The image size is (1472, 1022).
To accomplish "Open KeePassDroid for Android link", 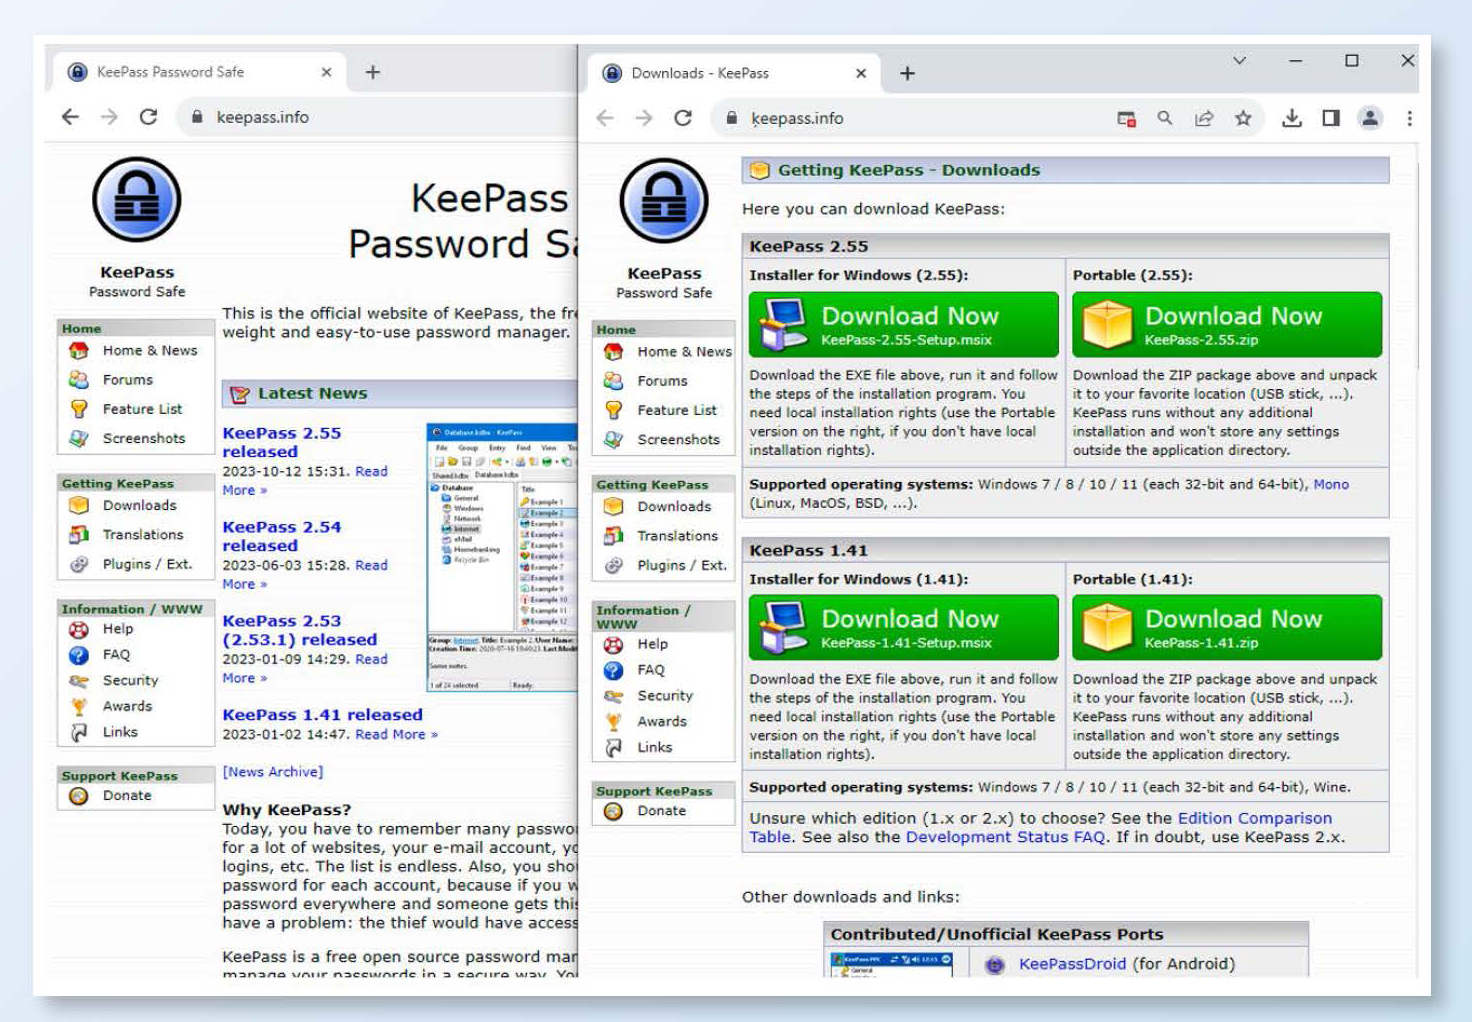I will [1072, 964].
